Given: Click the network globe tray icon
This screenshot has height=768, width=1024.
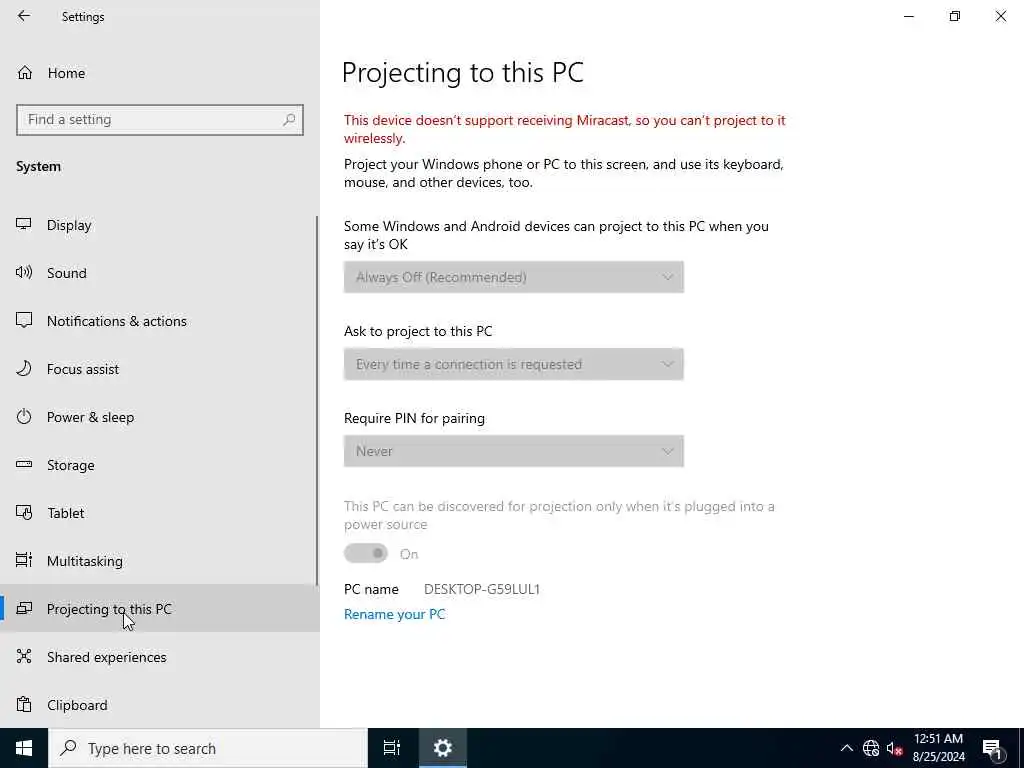Looking at the screenshot, I should 871,748.
